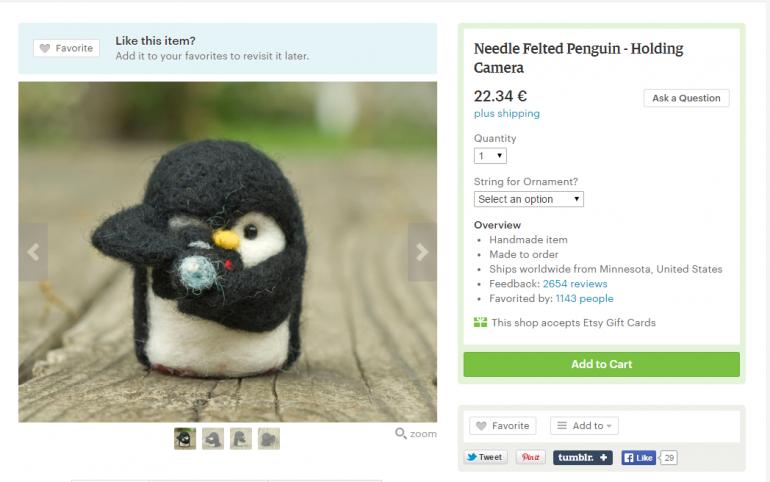
Task: Like the item on Facebook
Action: click(x=638, y=457)
